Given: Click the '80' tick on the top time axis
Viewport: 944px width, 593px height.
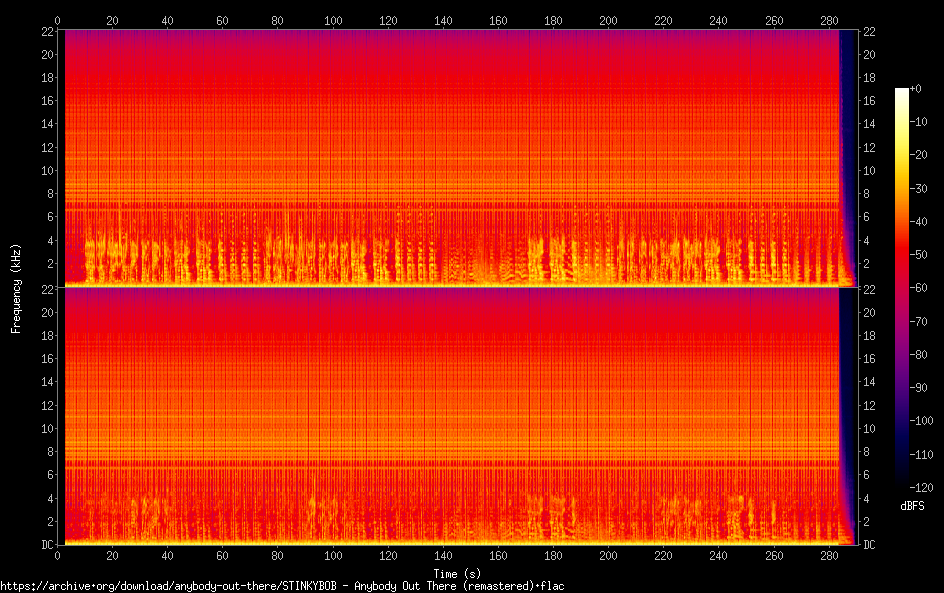Looking at the screenshot, I should (278, 20).
